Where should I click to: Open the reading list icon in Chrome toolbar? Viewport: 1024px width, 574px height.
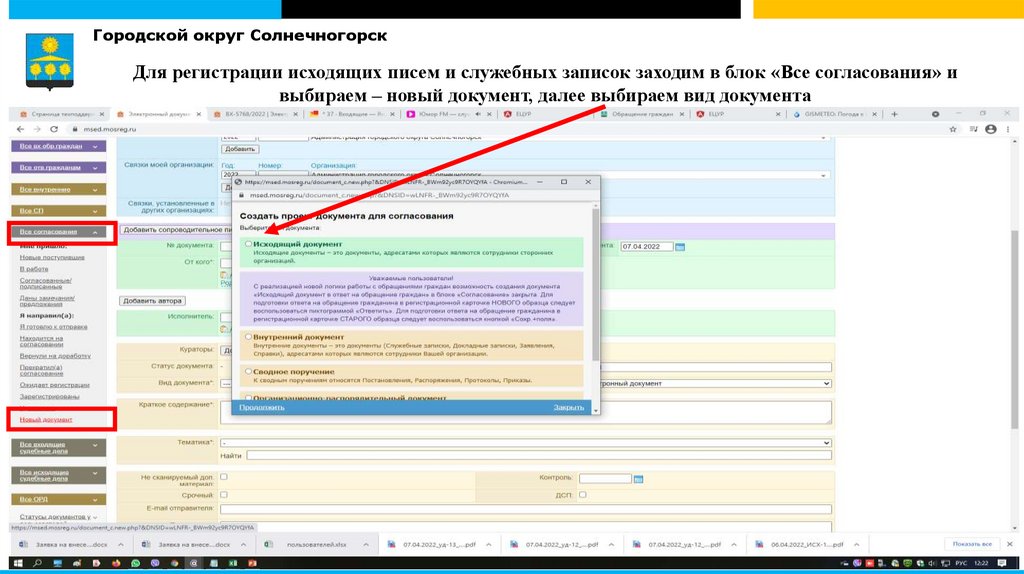[973, 129]
